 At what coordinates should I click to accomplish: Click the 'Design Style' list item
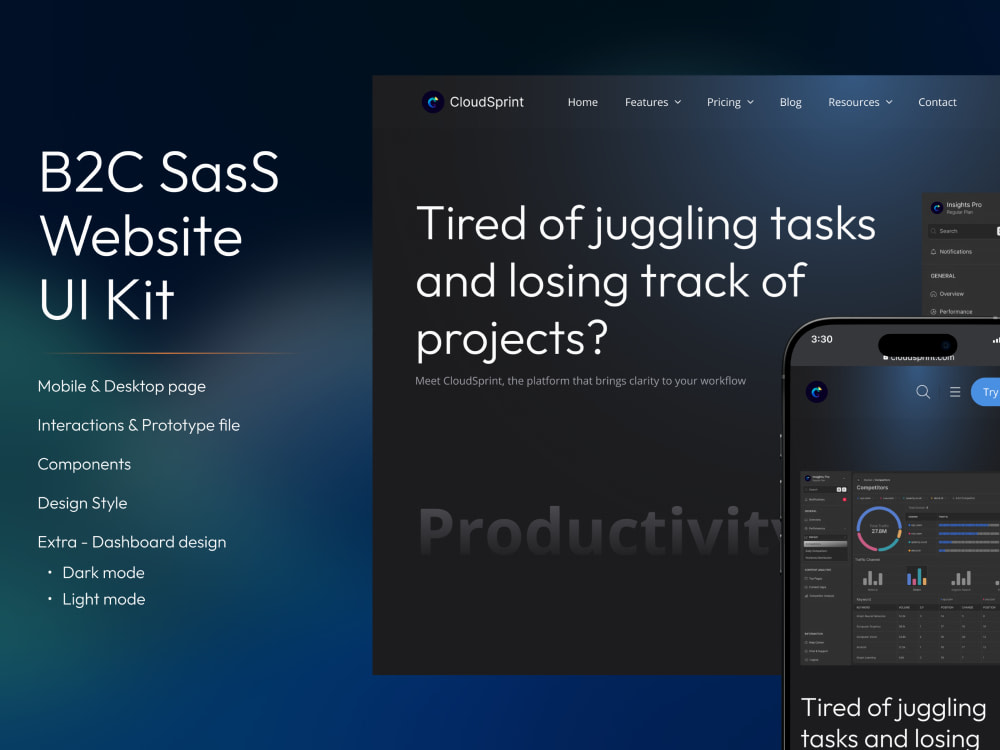click(x=82, y=503)
